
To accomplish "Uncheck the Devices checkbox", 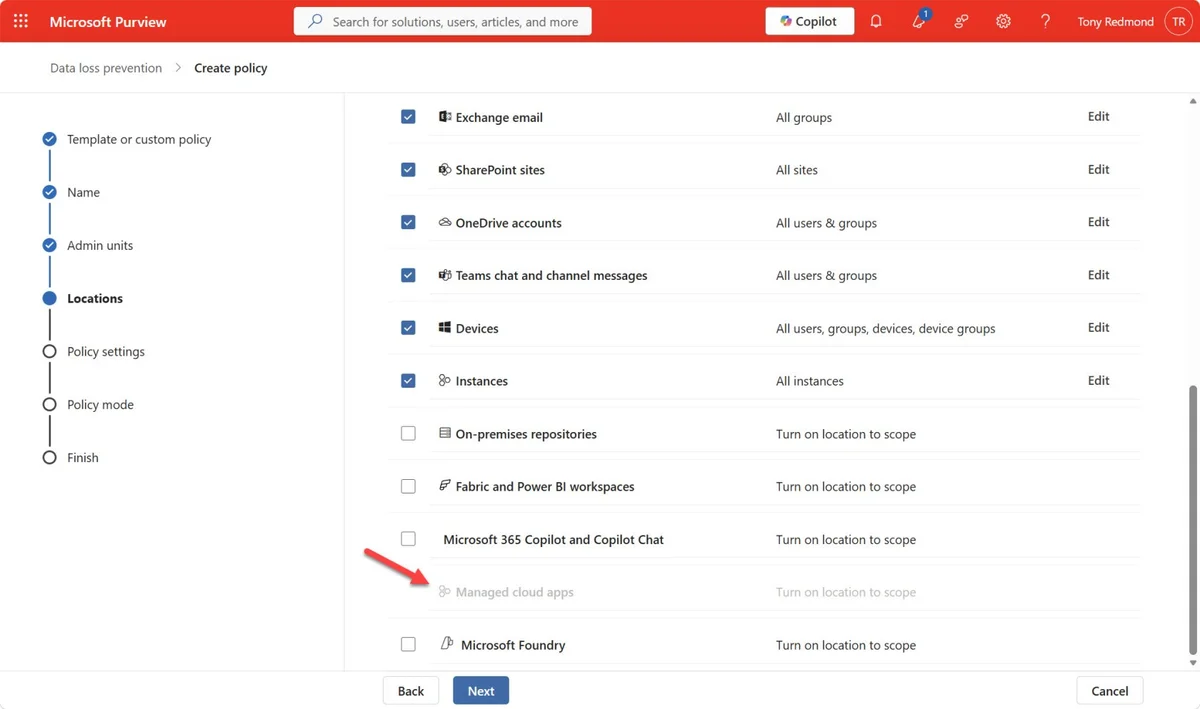I will point(408,328).
